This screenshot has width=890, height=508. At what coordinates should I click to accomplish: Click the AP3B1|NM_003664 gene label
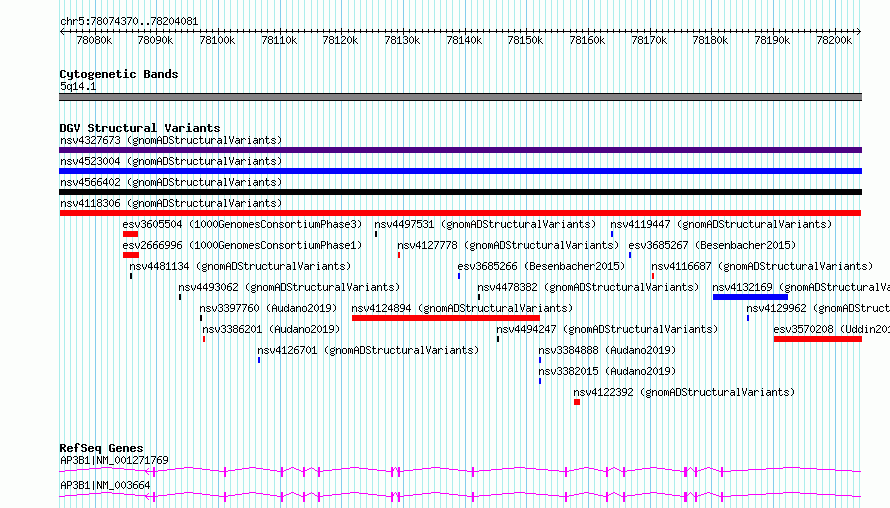click(x=105, y=485)
